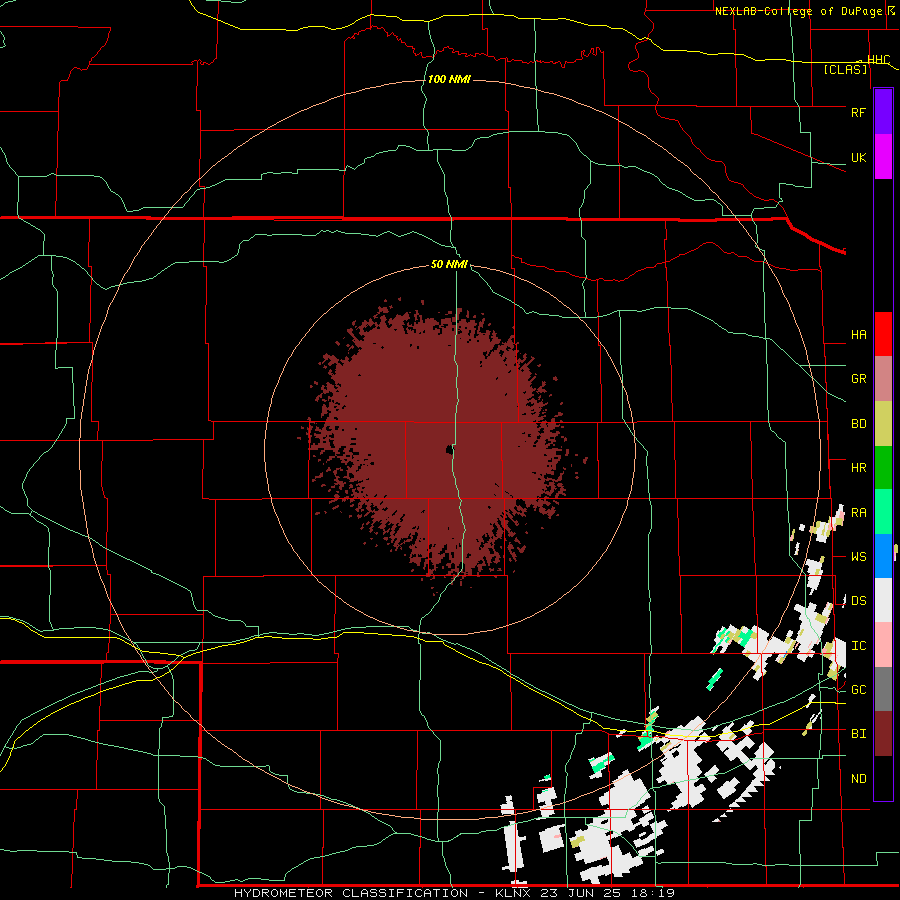Select the GR graupel legend color block
Screen dimensions: 900x900
(883, 379)
